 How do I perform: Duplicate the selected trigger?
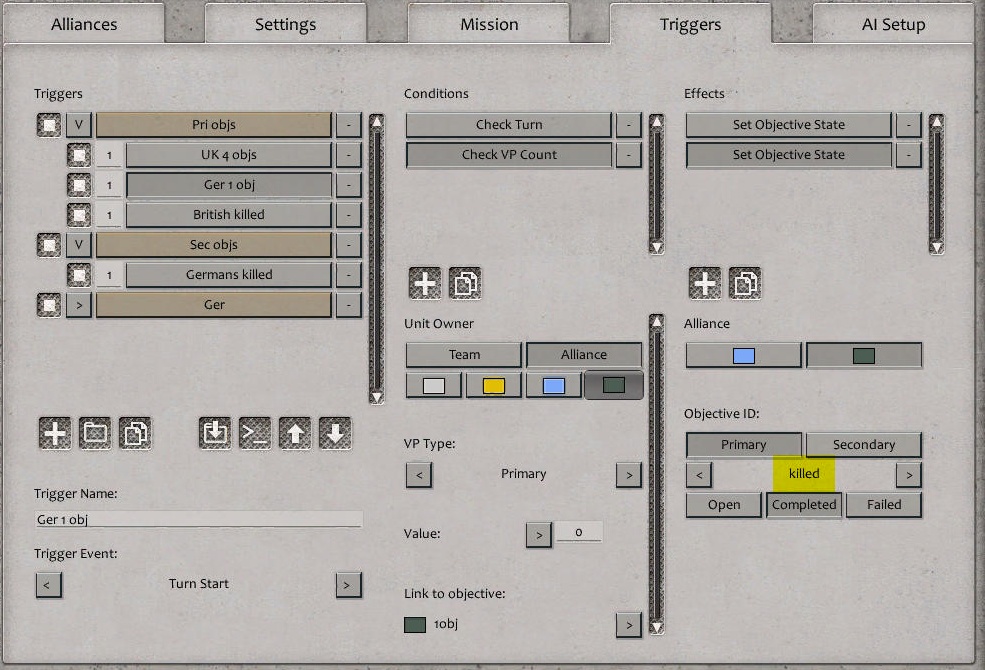135,433
